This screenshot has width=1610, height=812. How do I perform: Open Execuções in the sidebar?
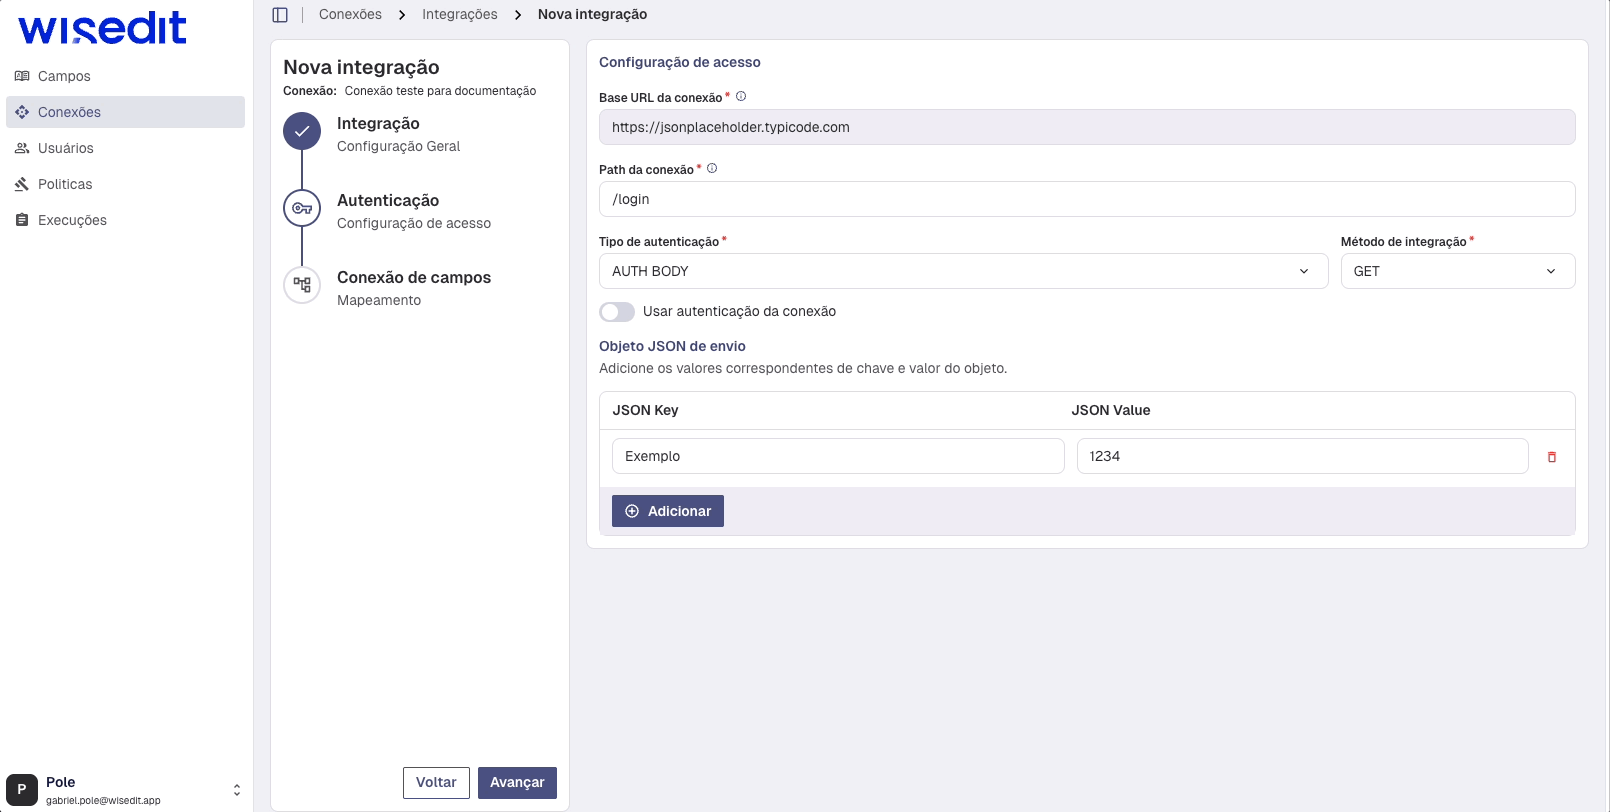point(72,220)
